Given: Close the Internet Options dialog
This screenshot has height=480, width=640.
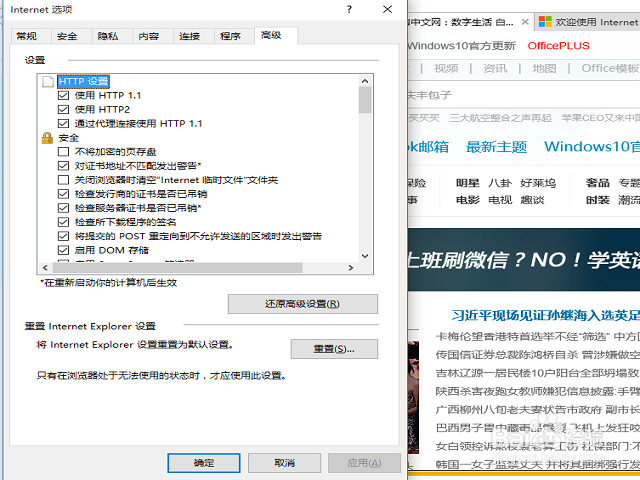Looking at the screenshot, I should (x=387, y=9).
